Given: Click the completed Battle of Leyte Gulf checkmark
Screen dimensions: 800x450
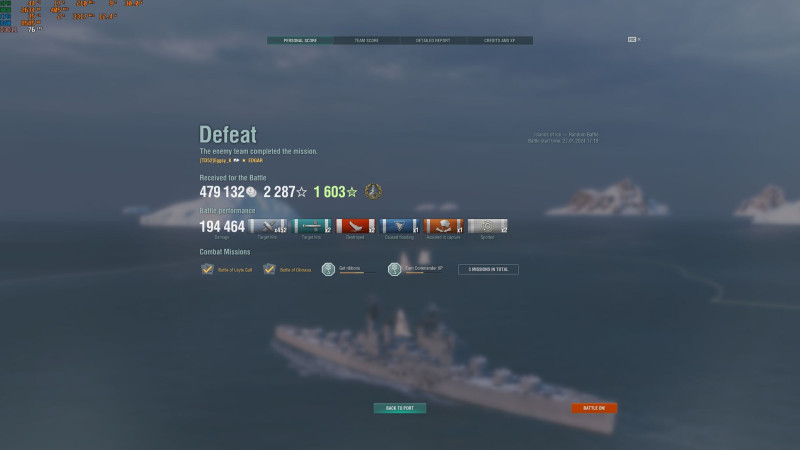Looking at the screenshot, I should [x=207, y=269].
